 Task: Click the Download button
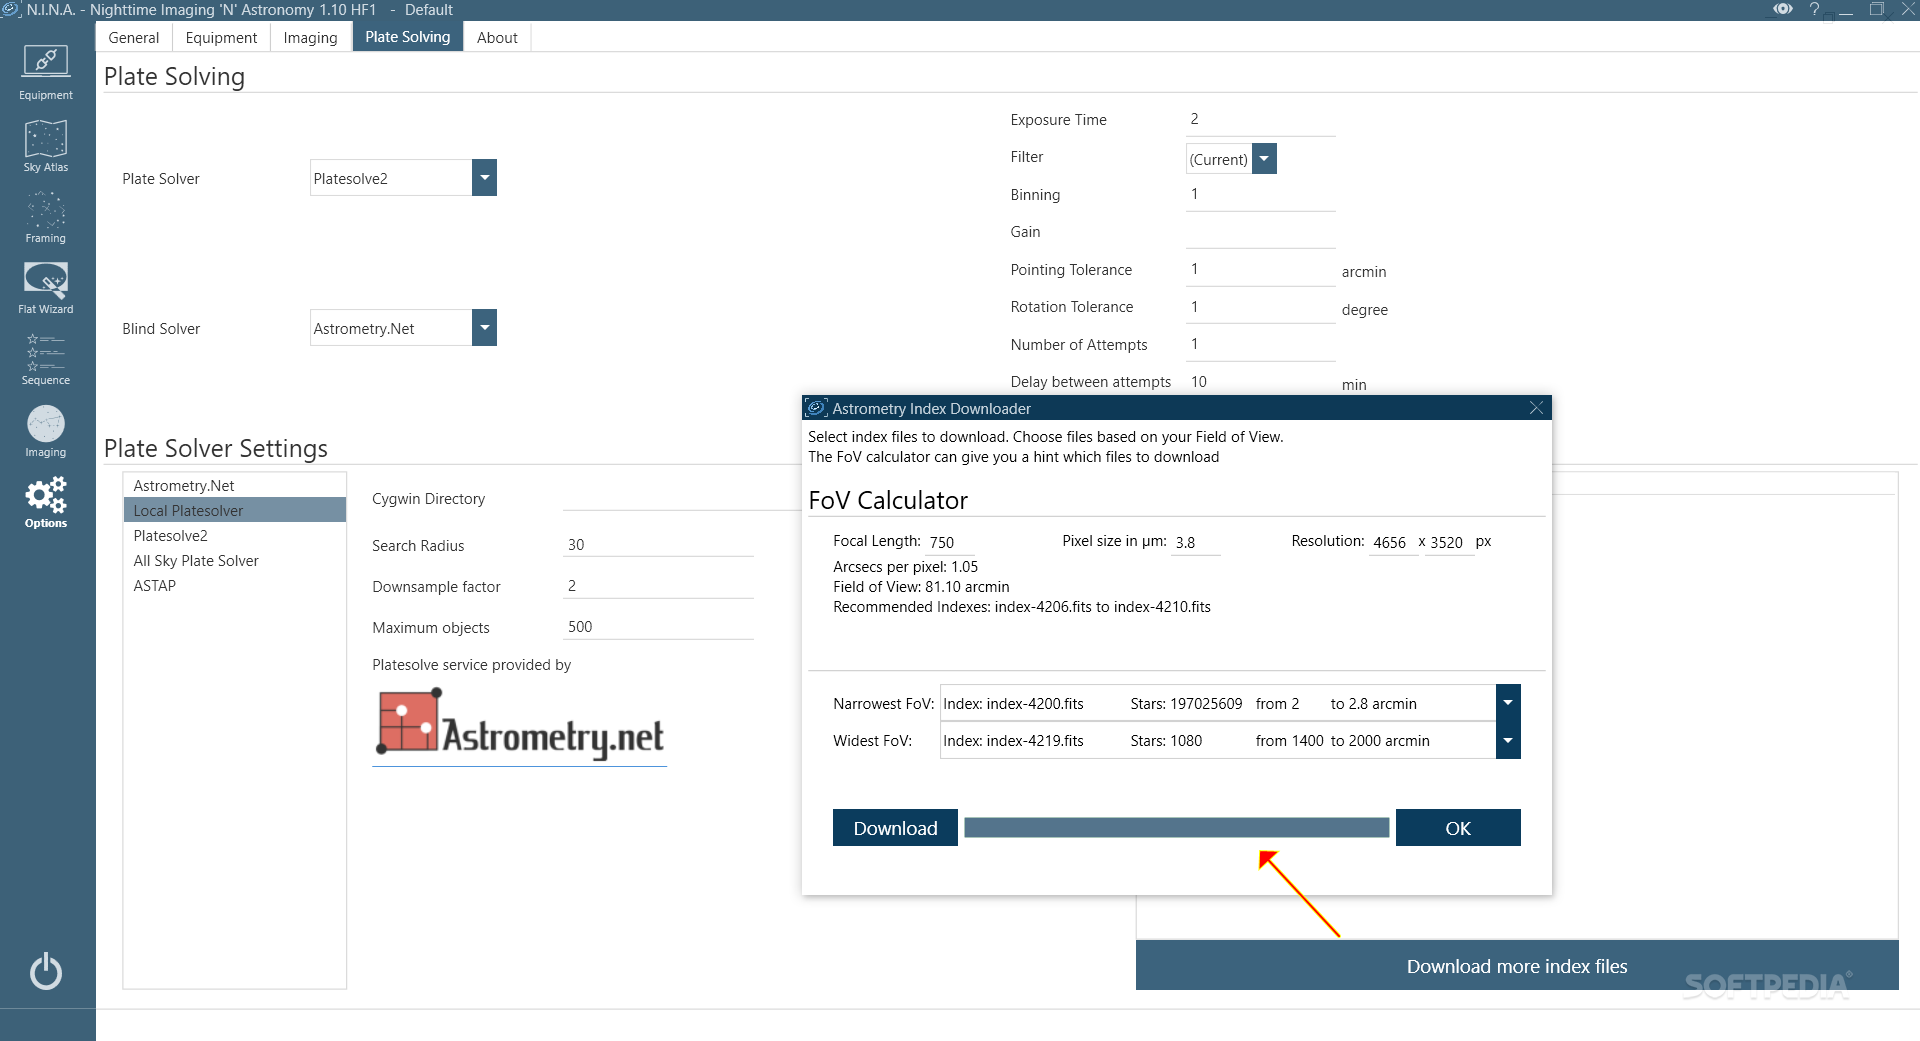895,828
